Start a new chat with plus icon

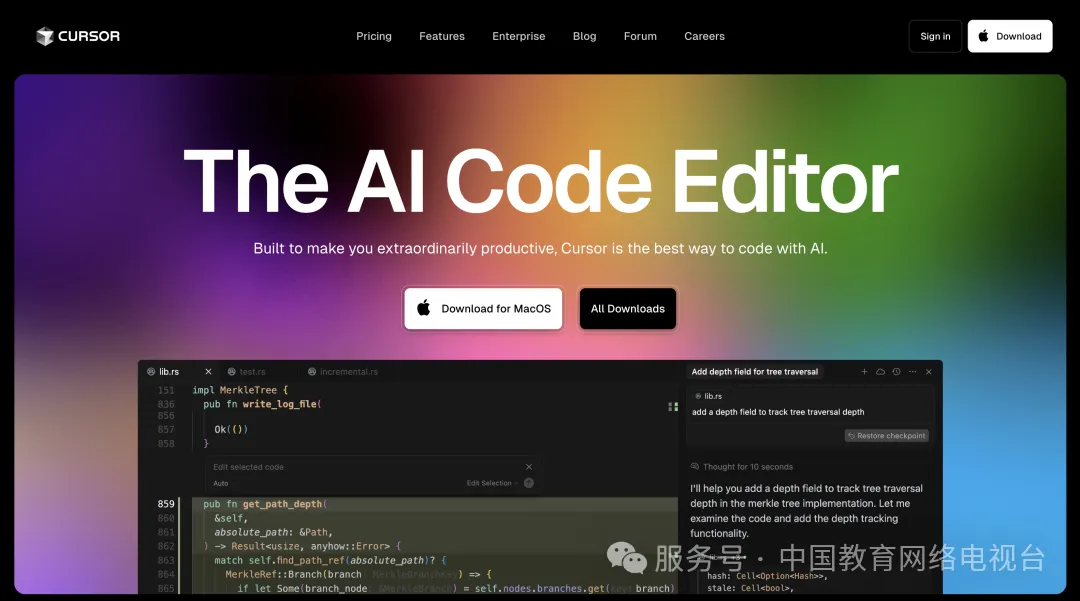864,372
